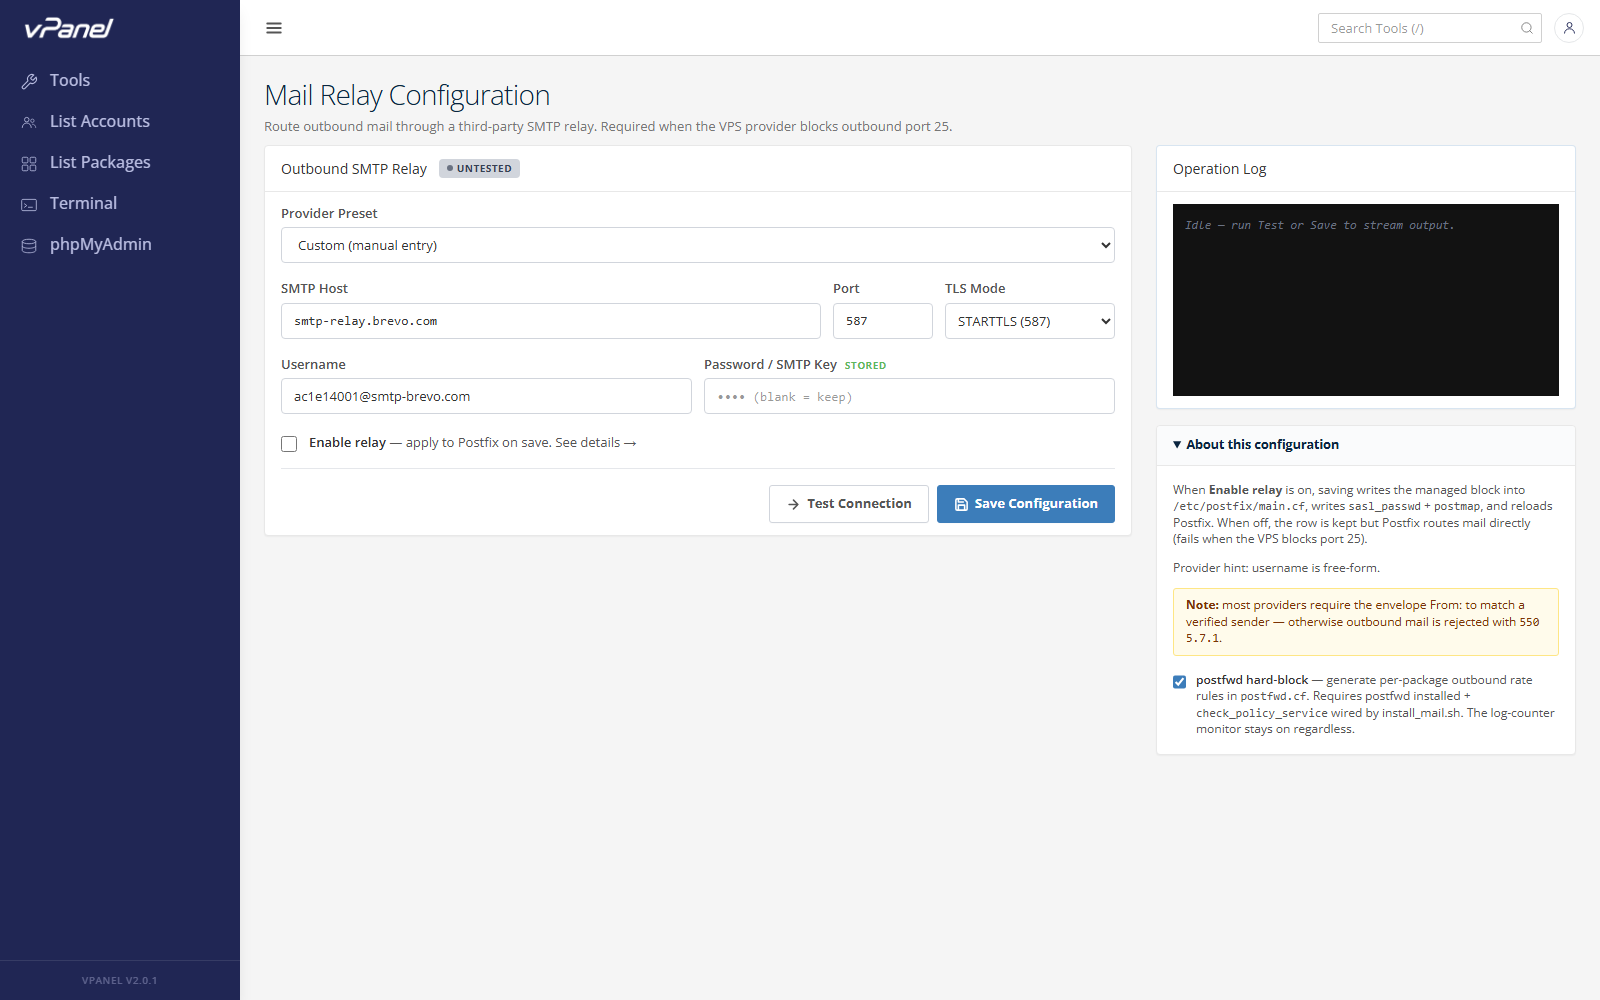The height and width of the screenshot is (1000, 1600).
Task: Uncheck the postfwd hard-block checkbox
Action: click(x=1179, y=682)
